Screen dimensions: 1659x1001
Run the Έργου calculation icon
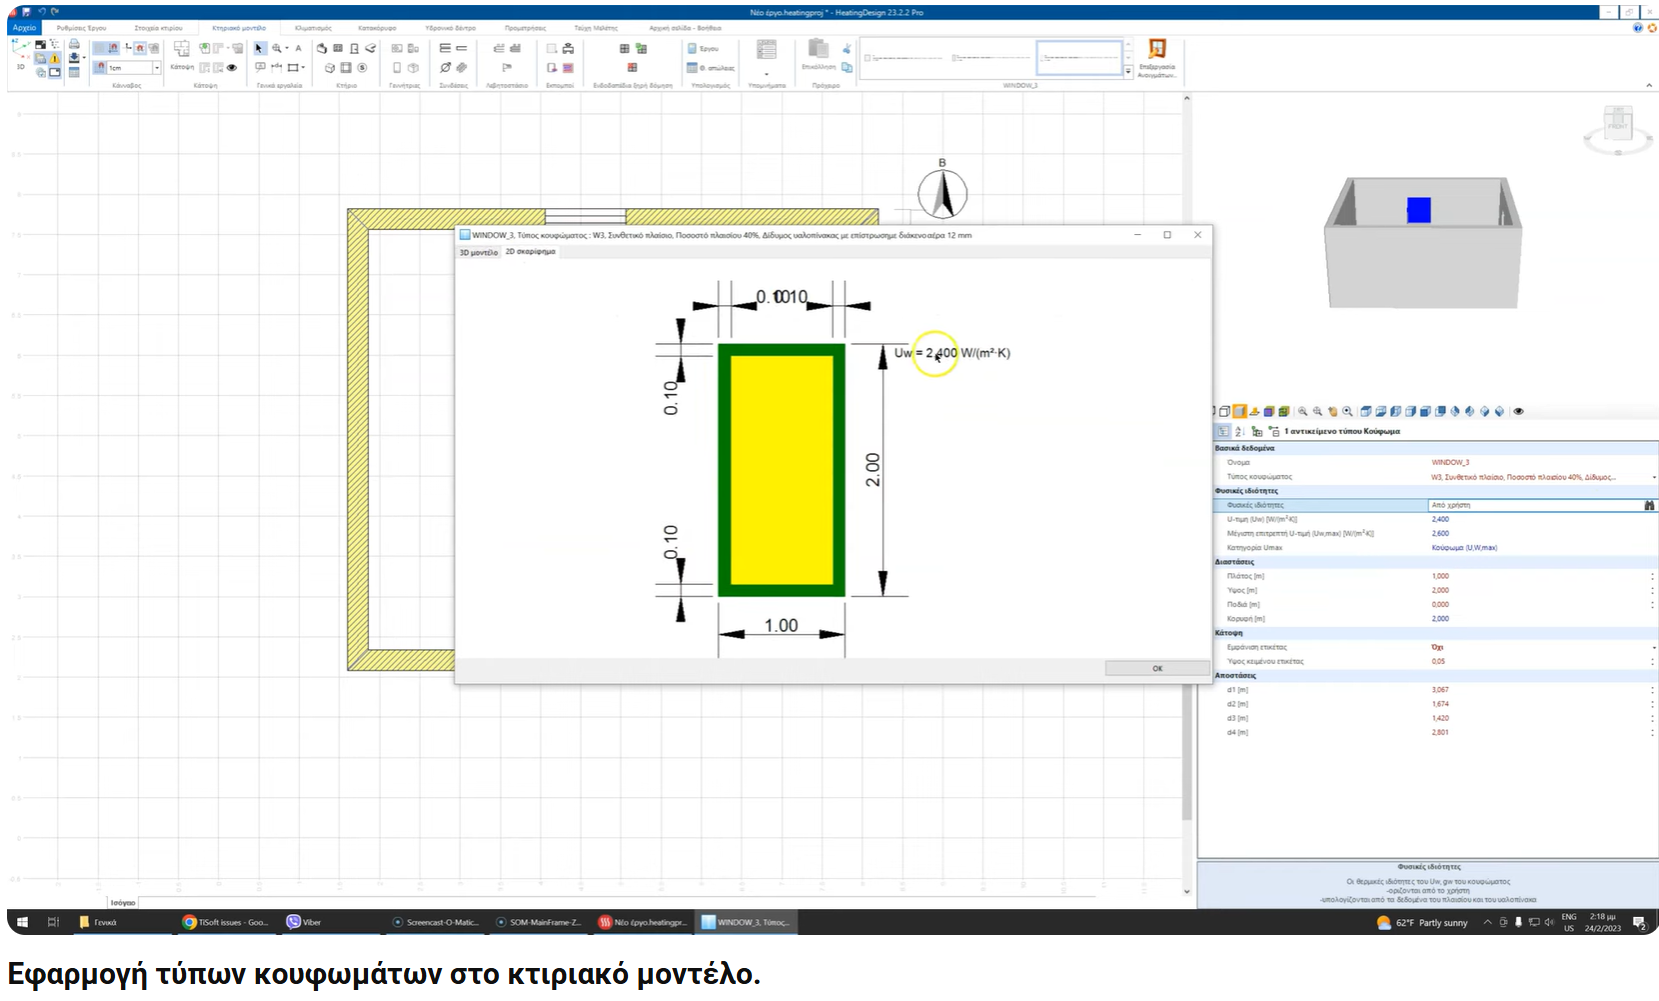pos(694,48)
